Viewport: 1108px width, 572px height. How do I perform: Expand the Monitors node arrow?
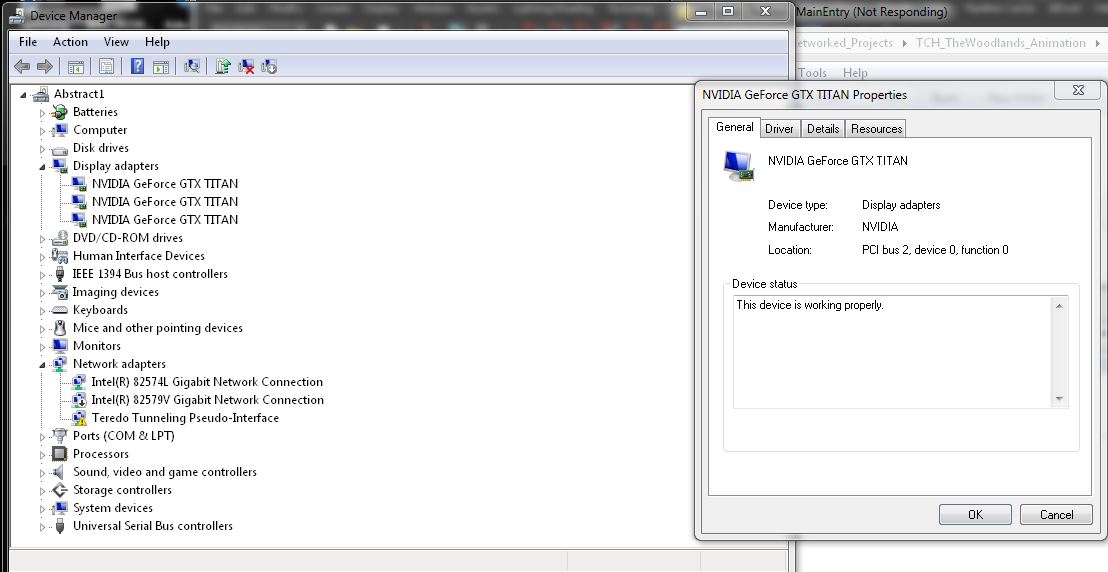(x=42, y=346)
